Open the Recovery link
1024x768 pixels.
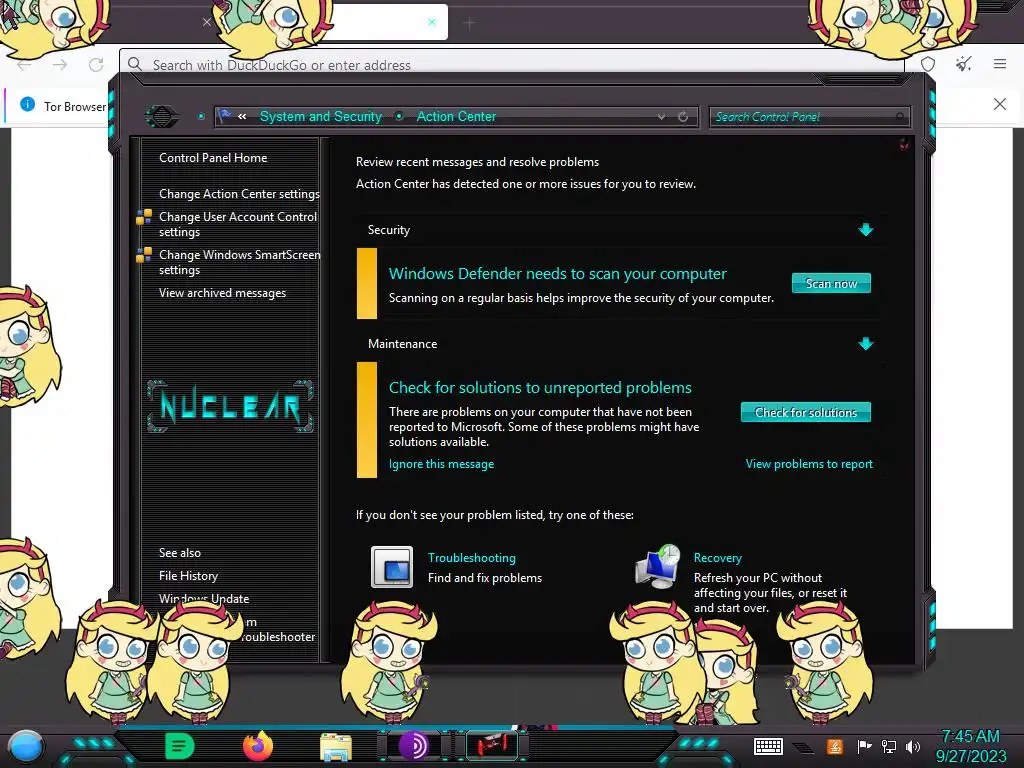pyautogui.click(x=717, y=558)
